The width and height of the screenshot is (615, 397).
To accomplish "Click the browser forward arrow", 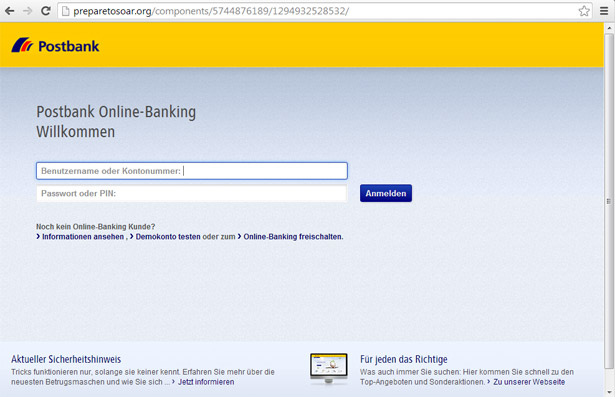I will click(27, 11).
